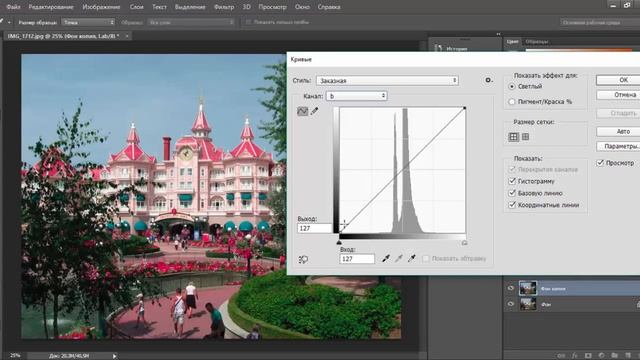Open the Справка menu
The width and height of the screenshot is (640, 360).
pos(329,7)
